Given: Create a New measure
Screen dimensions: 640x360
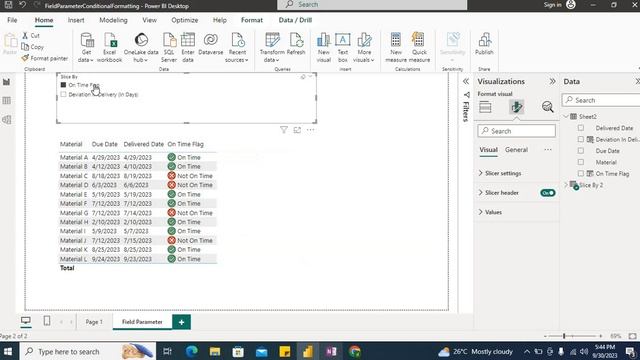Looking at the screenshot, I should coord(396,48).
